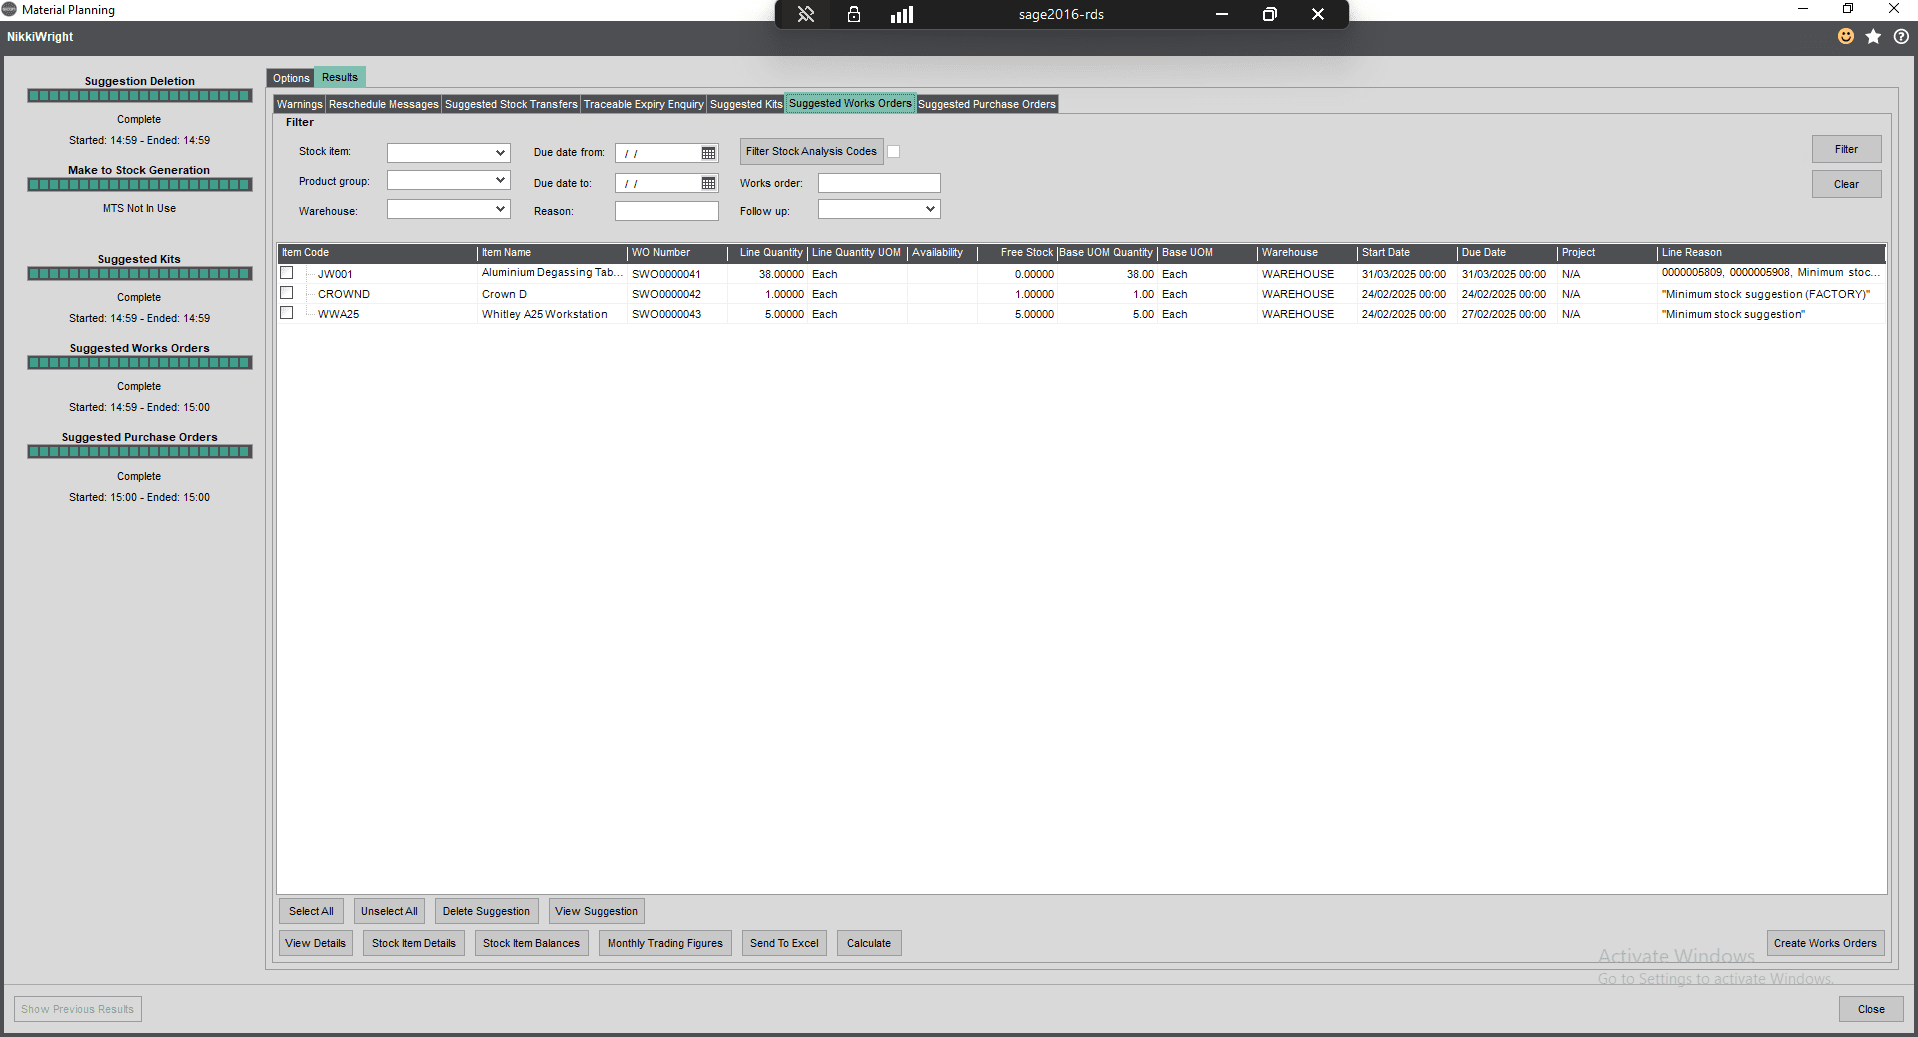Tick the checkbox for the JW001 row
Image resolution: width=1918 pixels, height=1037 pixels.
287,273
